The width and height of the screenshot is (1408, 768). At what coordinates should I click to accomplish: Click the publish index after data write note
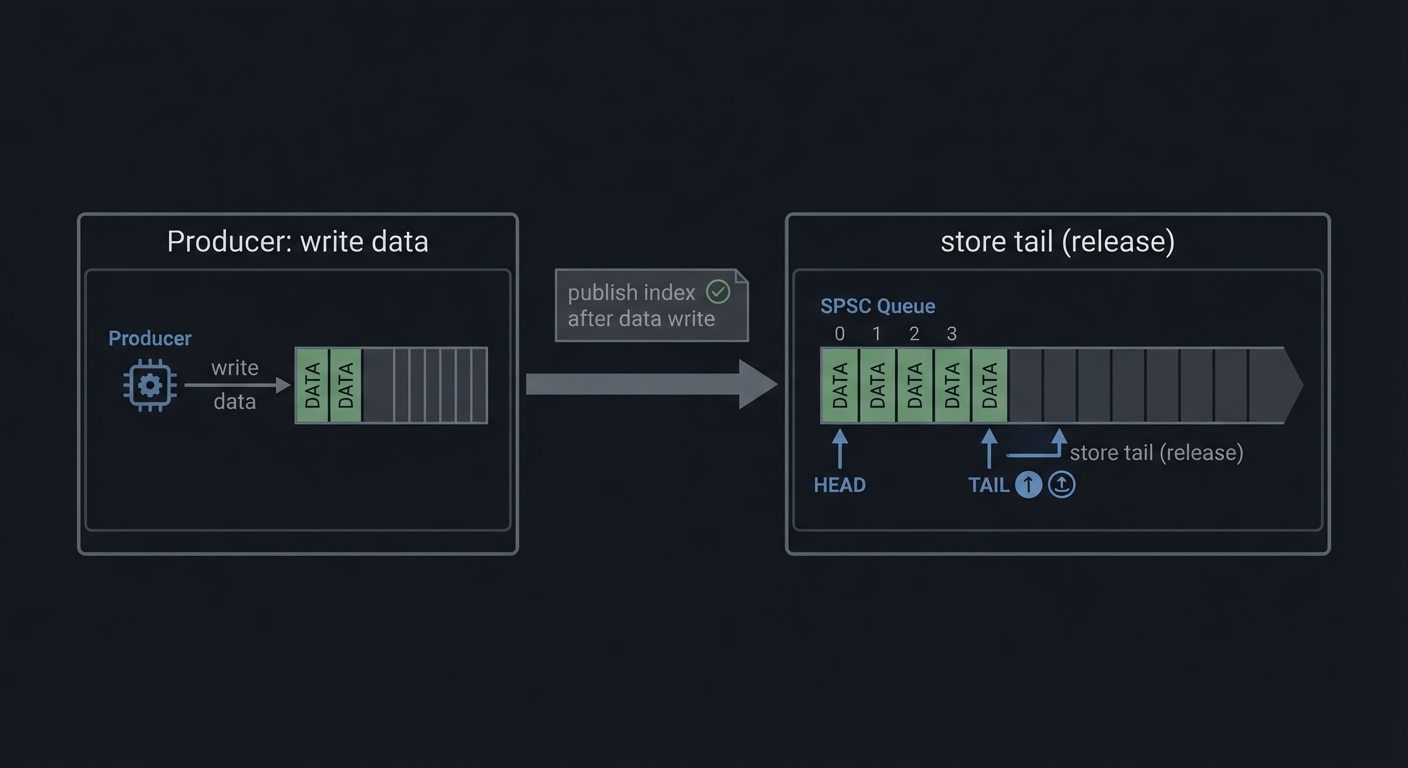pos(640,305)
